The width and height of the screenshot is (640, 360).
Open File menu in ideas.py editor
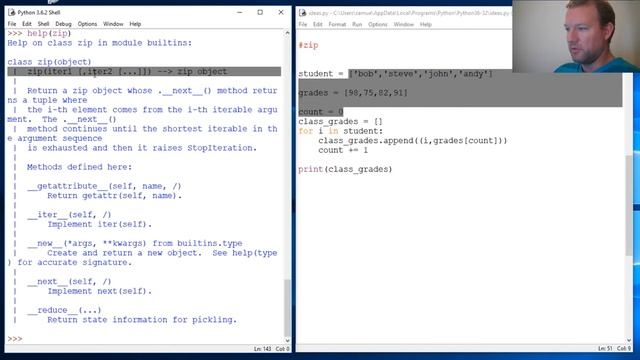click(x=302, y=24)
